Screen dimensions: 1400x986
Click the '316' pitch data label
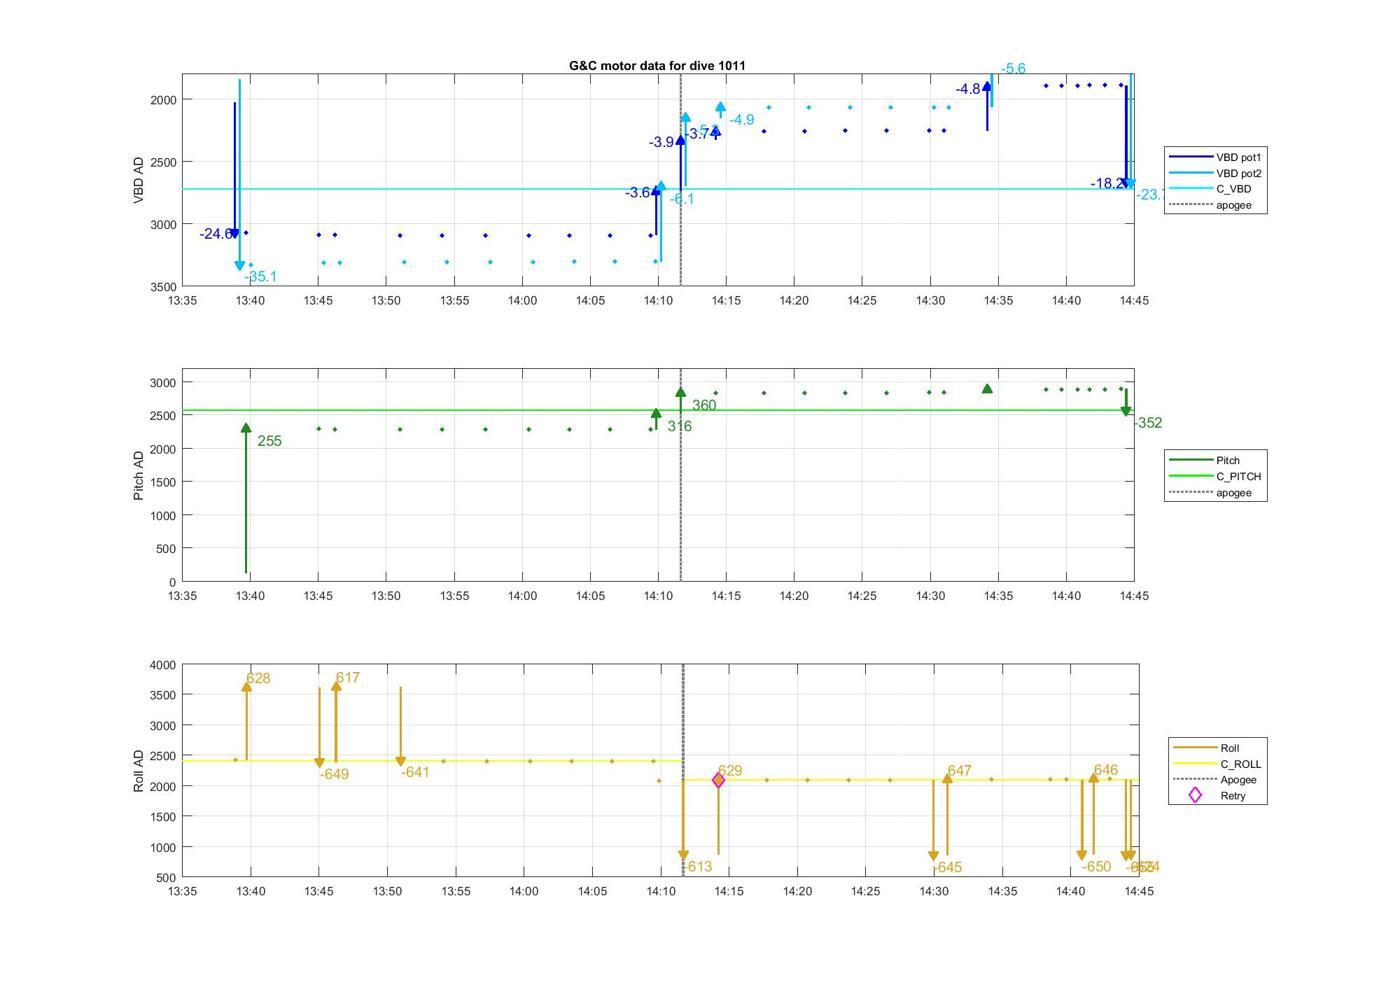click(x=680, y=426)
